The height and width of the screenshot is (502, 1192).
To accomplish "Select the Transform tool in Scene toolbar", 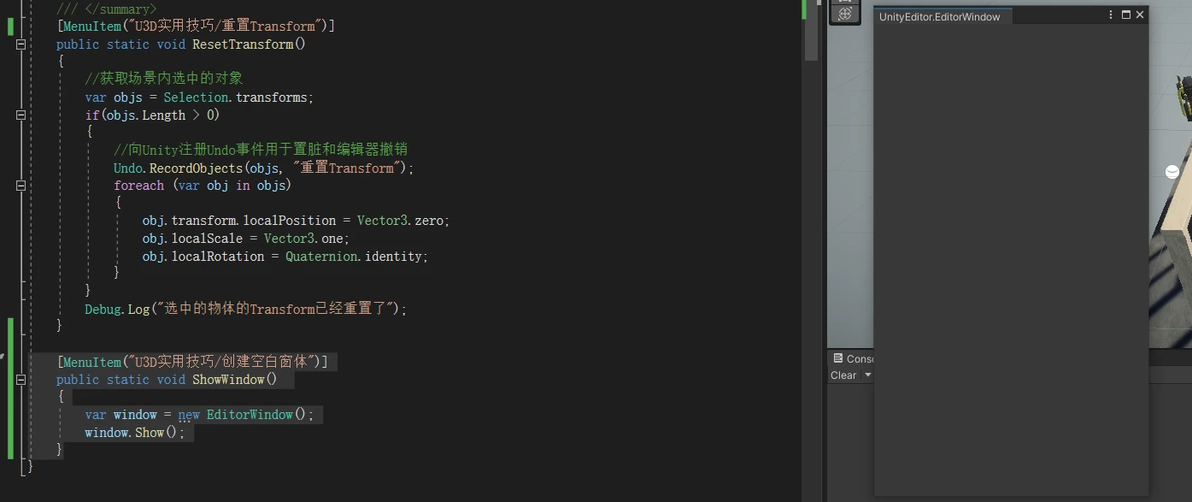I will 844,14.
